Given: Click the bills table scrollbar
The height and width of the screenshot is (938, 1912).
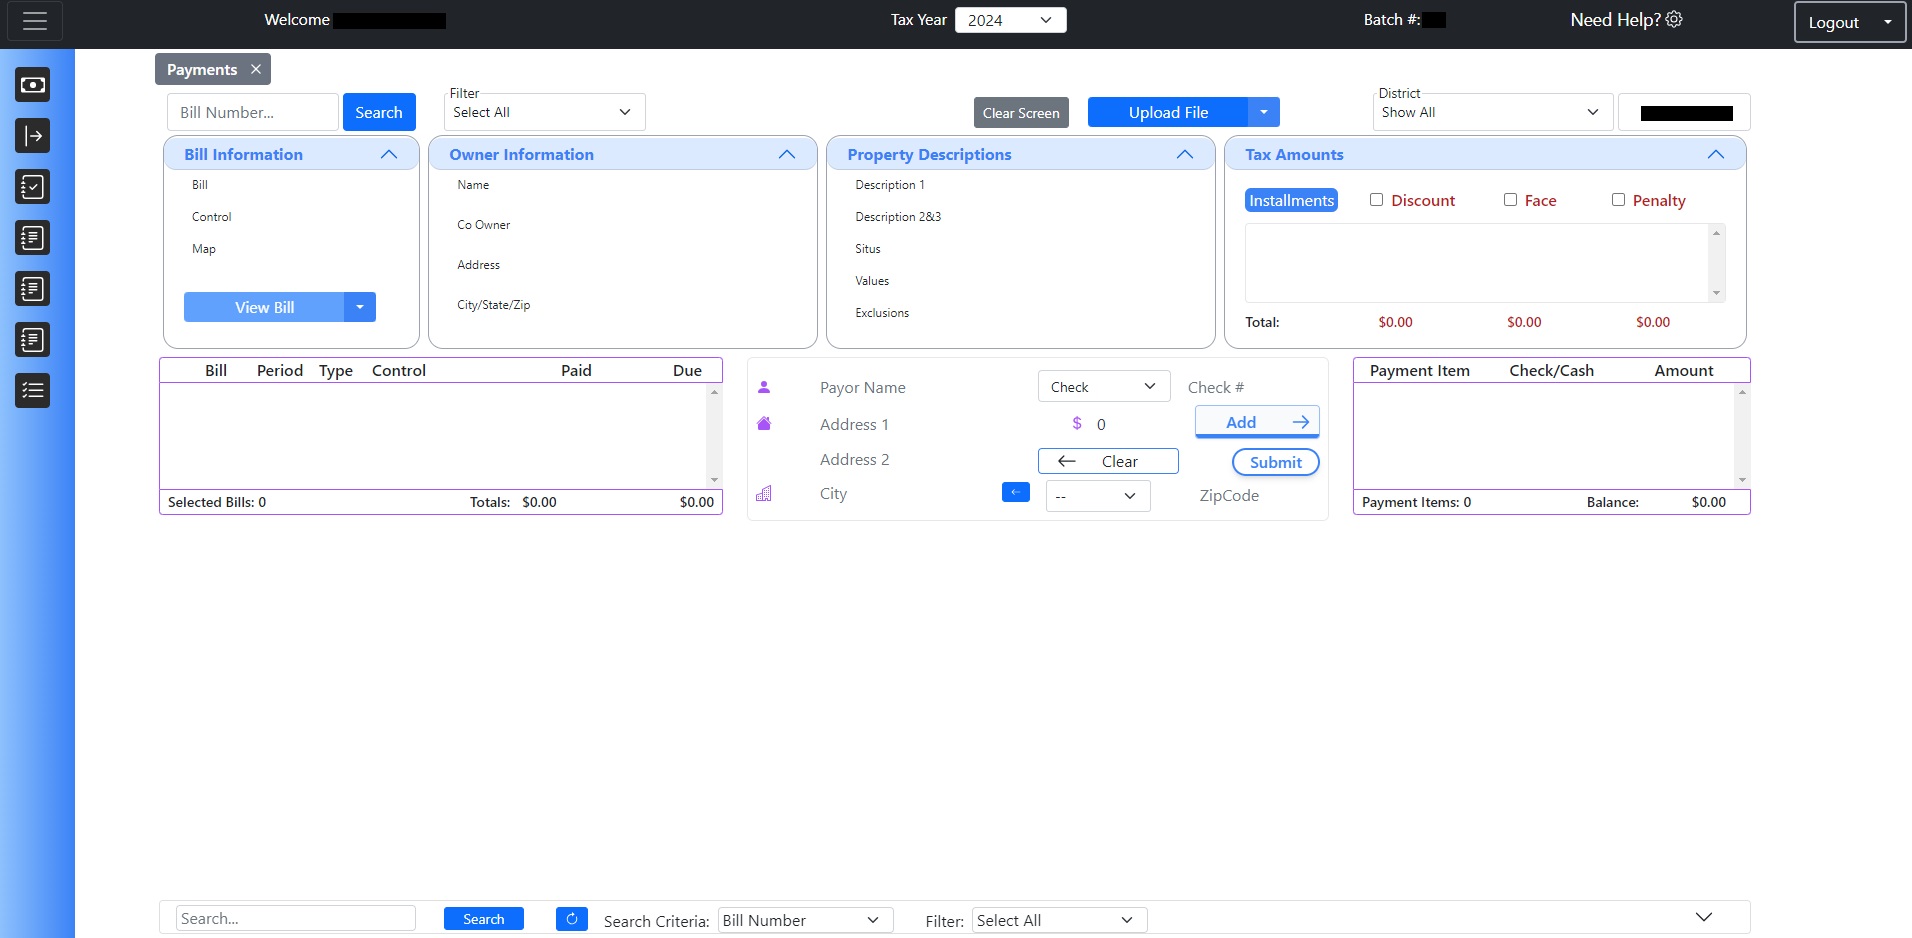Looking at the screenshot, I should (714, 435).
